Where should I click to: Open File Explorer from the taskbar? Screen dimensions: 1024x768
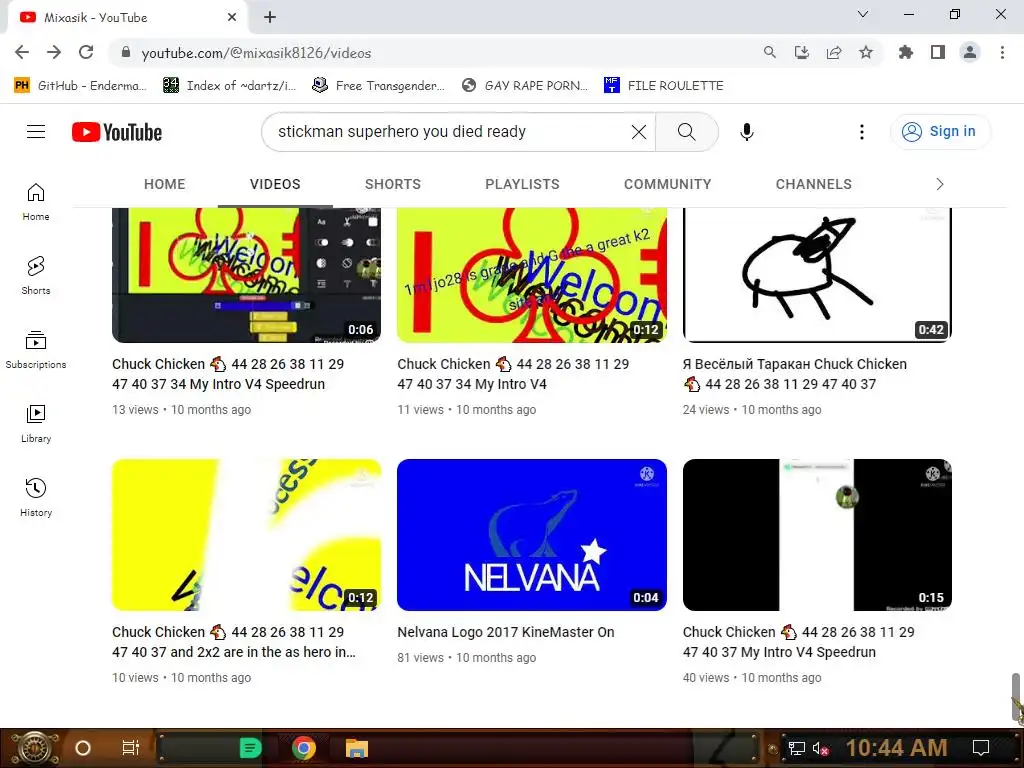click(357, 748)
